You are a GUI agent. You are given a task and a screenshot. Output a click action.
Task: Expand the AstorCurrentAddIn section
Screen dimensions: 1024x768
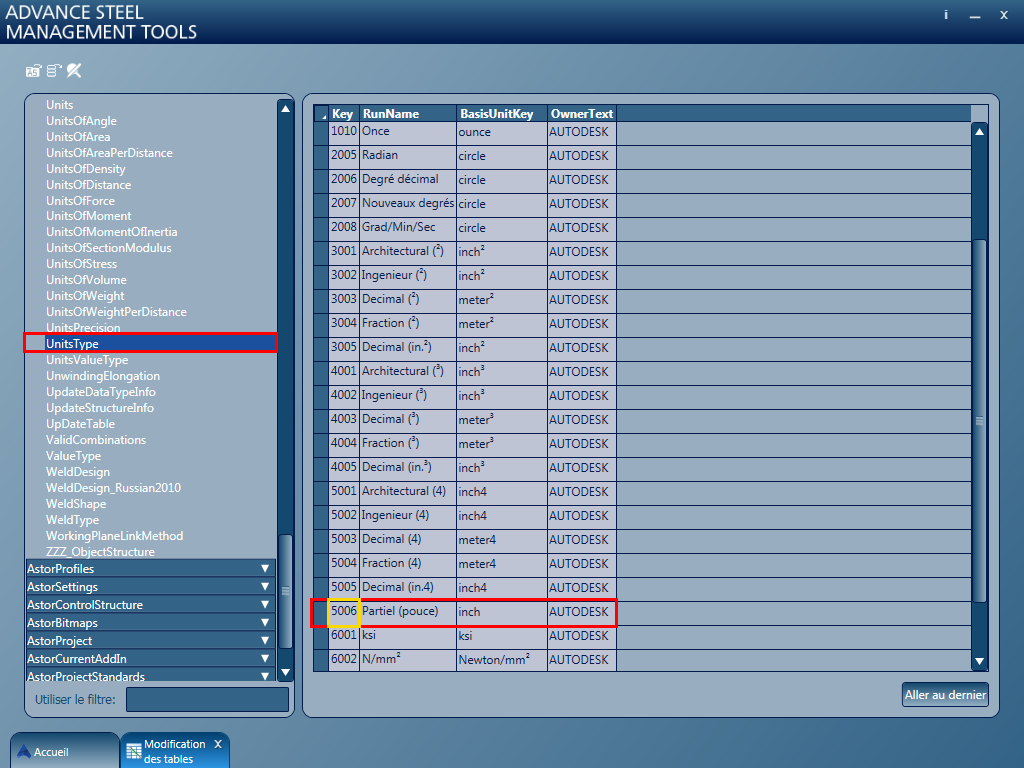point(151,658)
